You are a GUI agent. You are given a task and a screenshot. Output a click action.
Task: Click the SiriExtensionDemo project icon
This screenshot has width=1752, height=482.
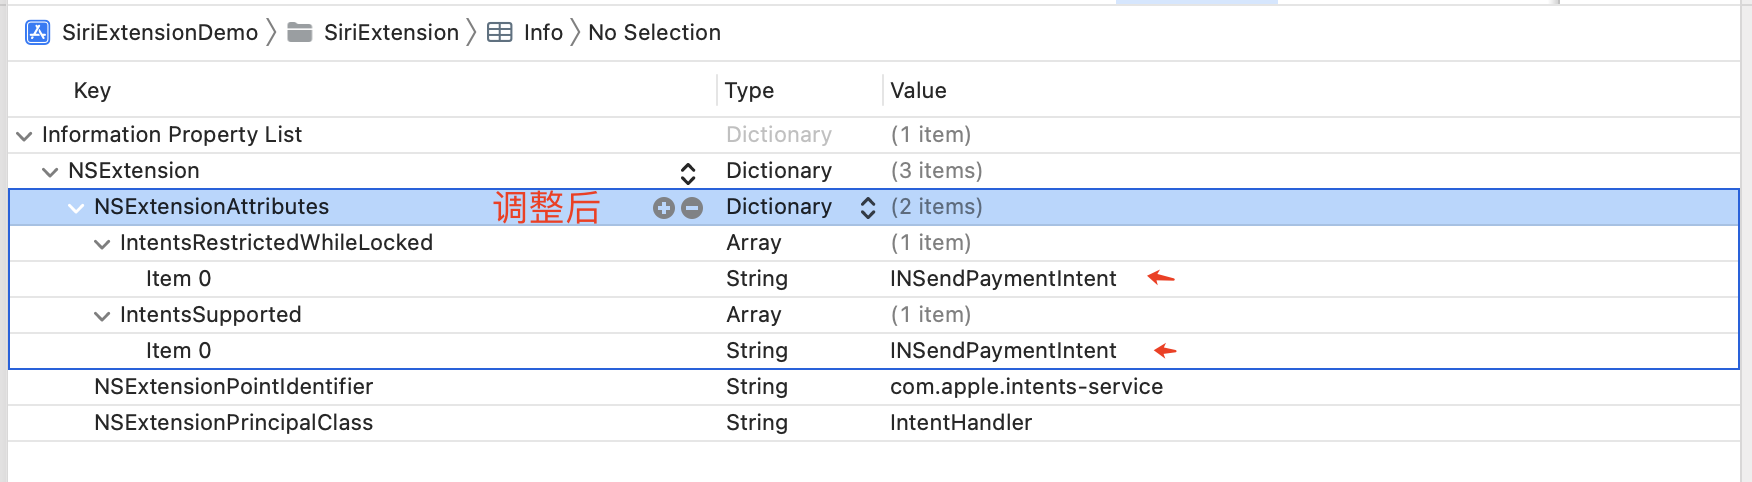38,33
